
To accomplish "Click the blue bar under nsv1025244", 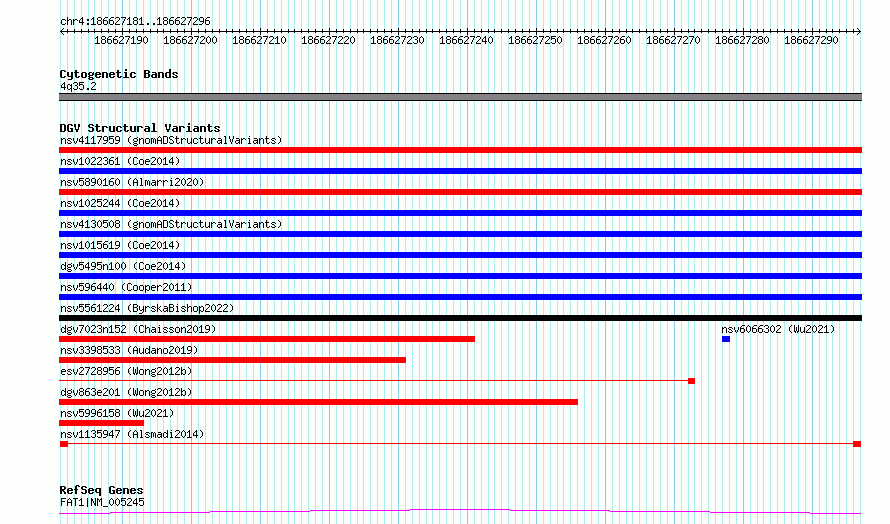I will coord(460,213).
